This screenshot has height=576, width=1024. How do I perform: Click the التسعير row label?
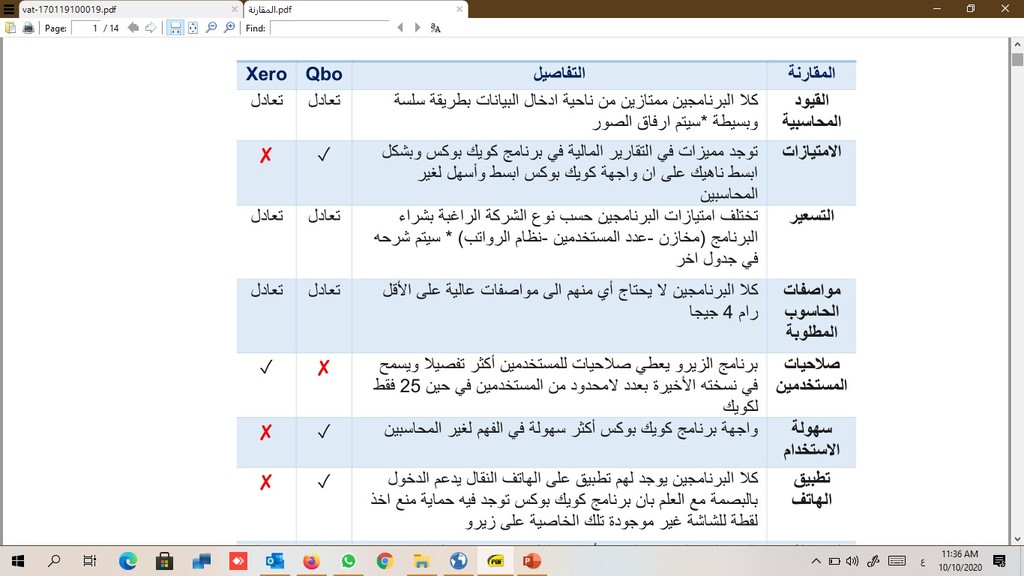coord(812,216)
